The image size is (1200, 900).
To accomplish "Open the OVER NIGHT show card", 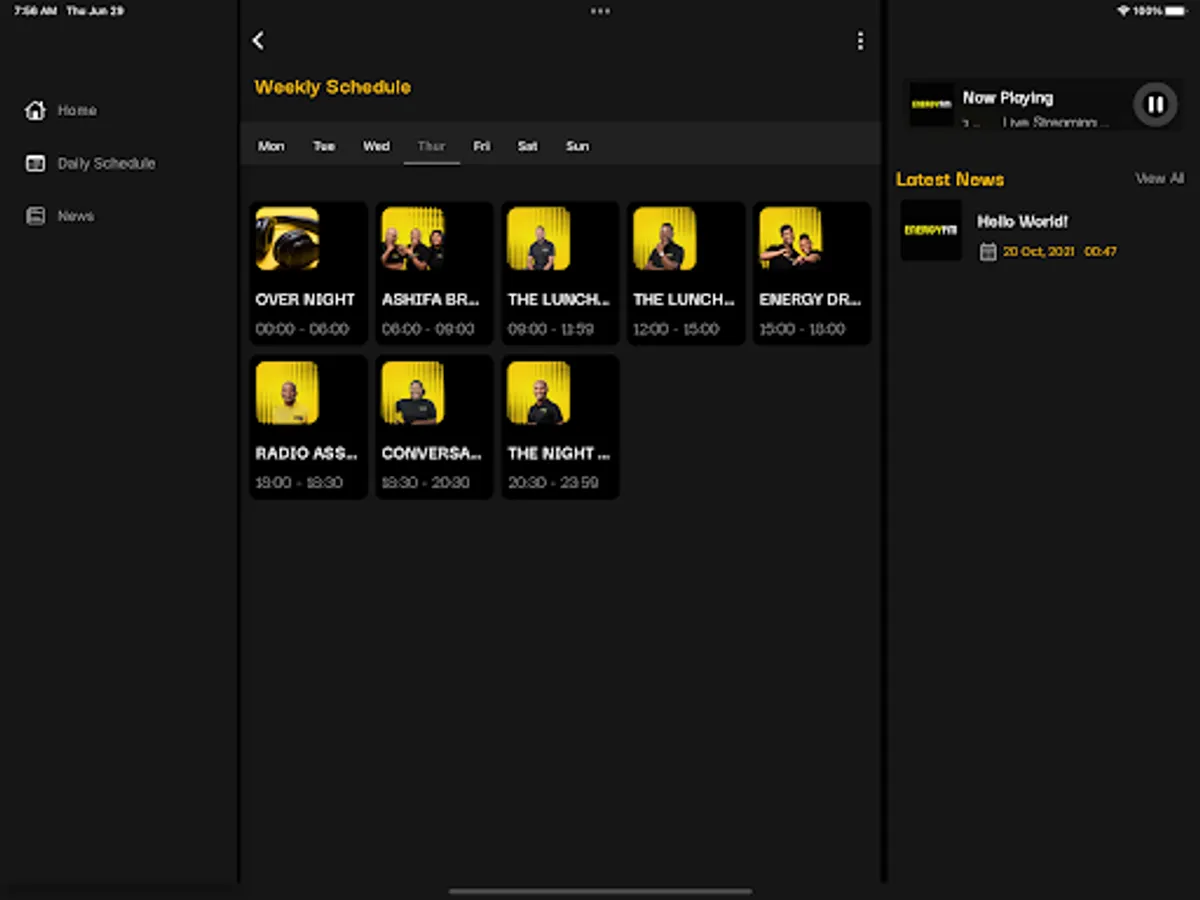I will [308, 273].
